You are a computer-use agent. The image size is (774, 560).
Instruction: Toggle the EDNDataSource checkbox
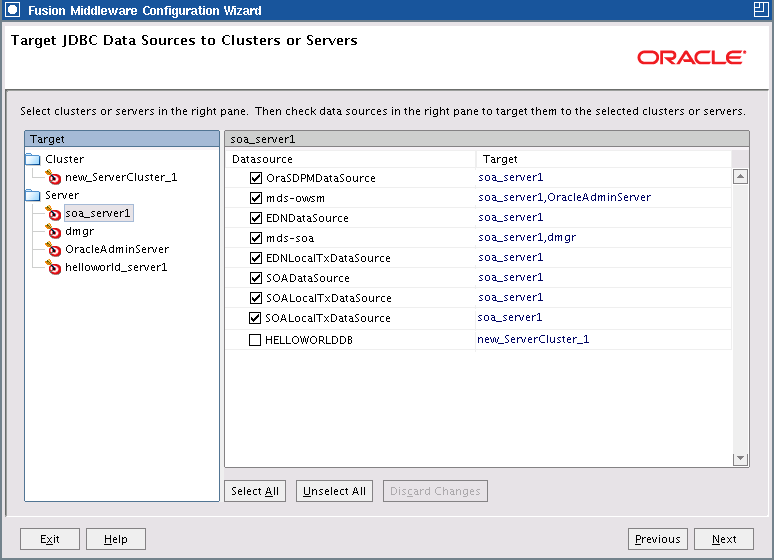pos(256,218)
